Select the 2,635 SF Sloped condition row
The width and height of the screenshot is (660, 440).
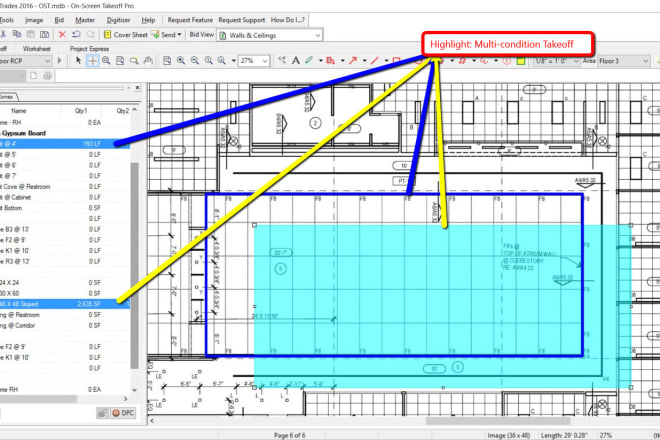click(65, 304)
